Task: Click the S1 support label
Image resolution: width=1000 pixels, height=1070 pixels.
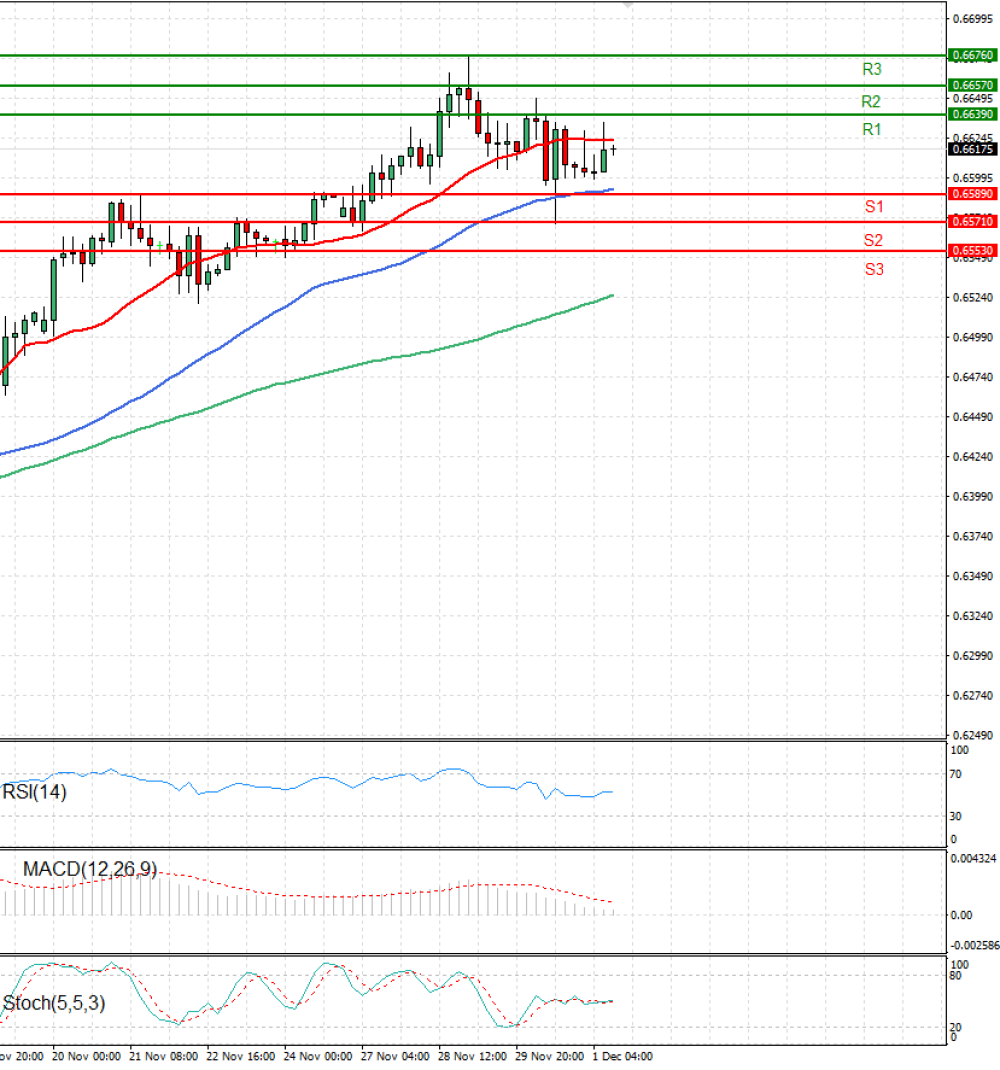Action: 874,207
